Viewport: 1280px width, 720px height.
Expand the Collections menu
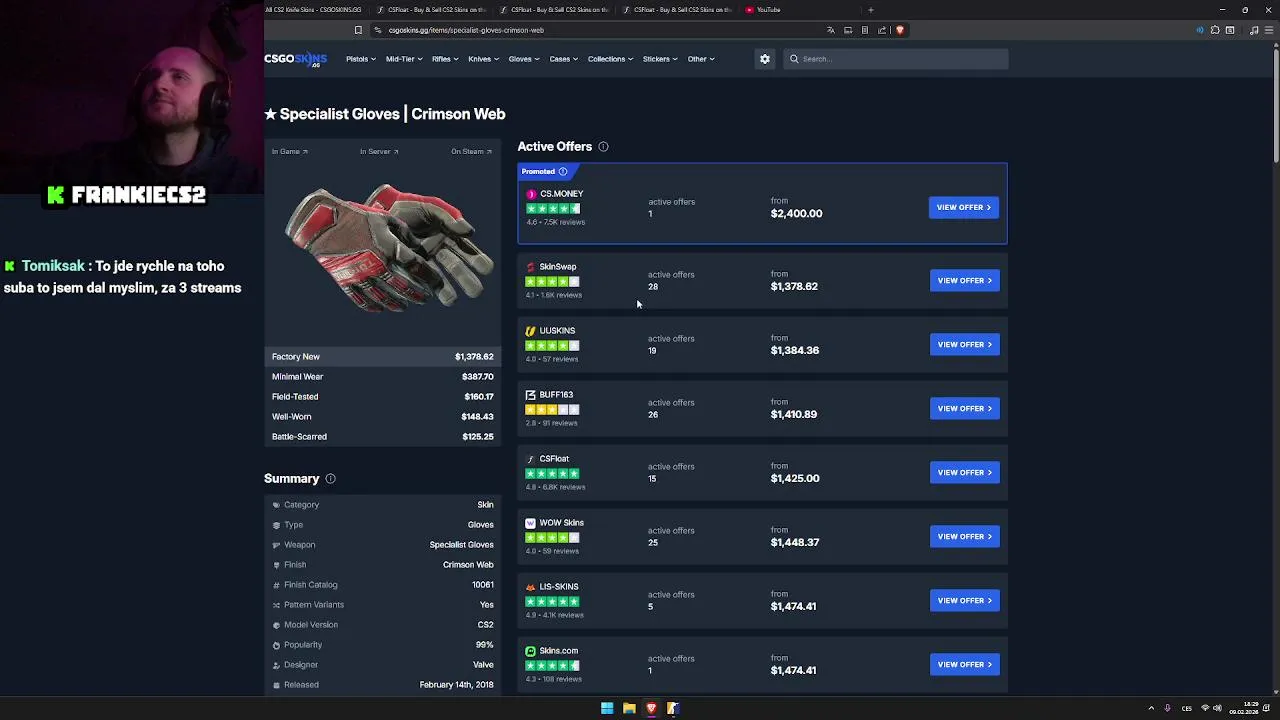[x=611, y=59]
